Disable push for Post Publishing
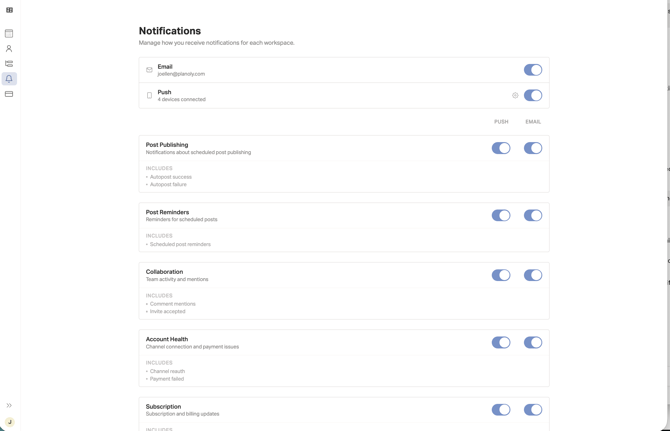 (x=501, y=148)
